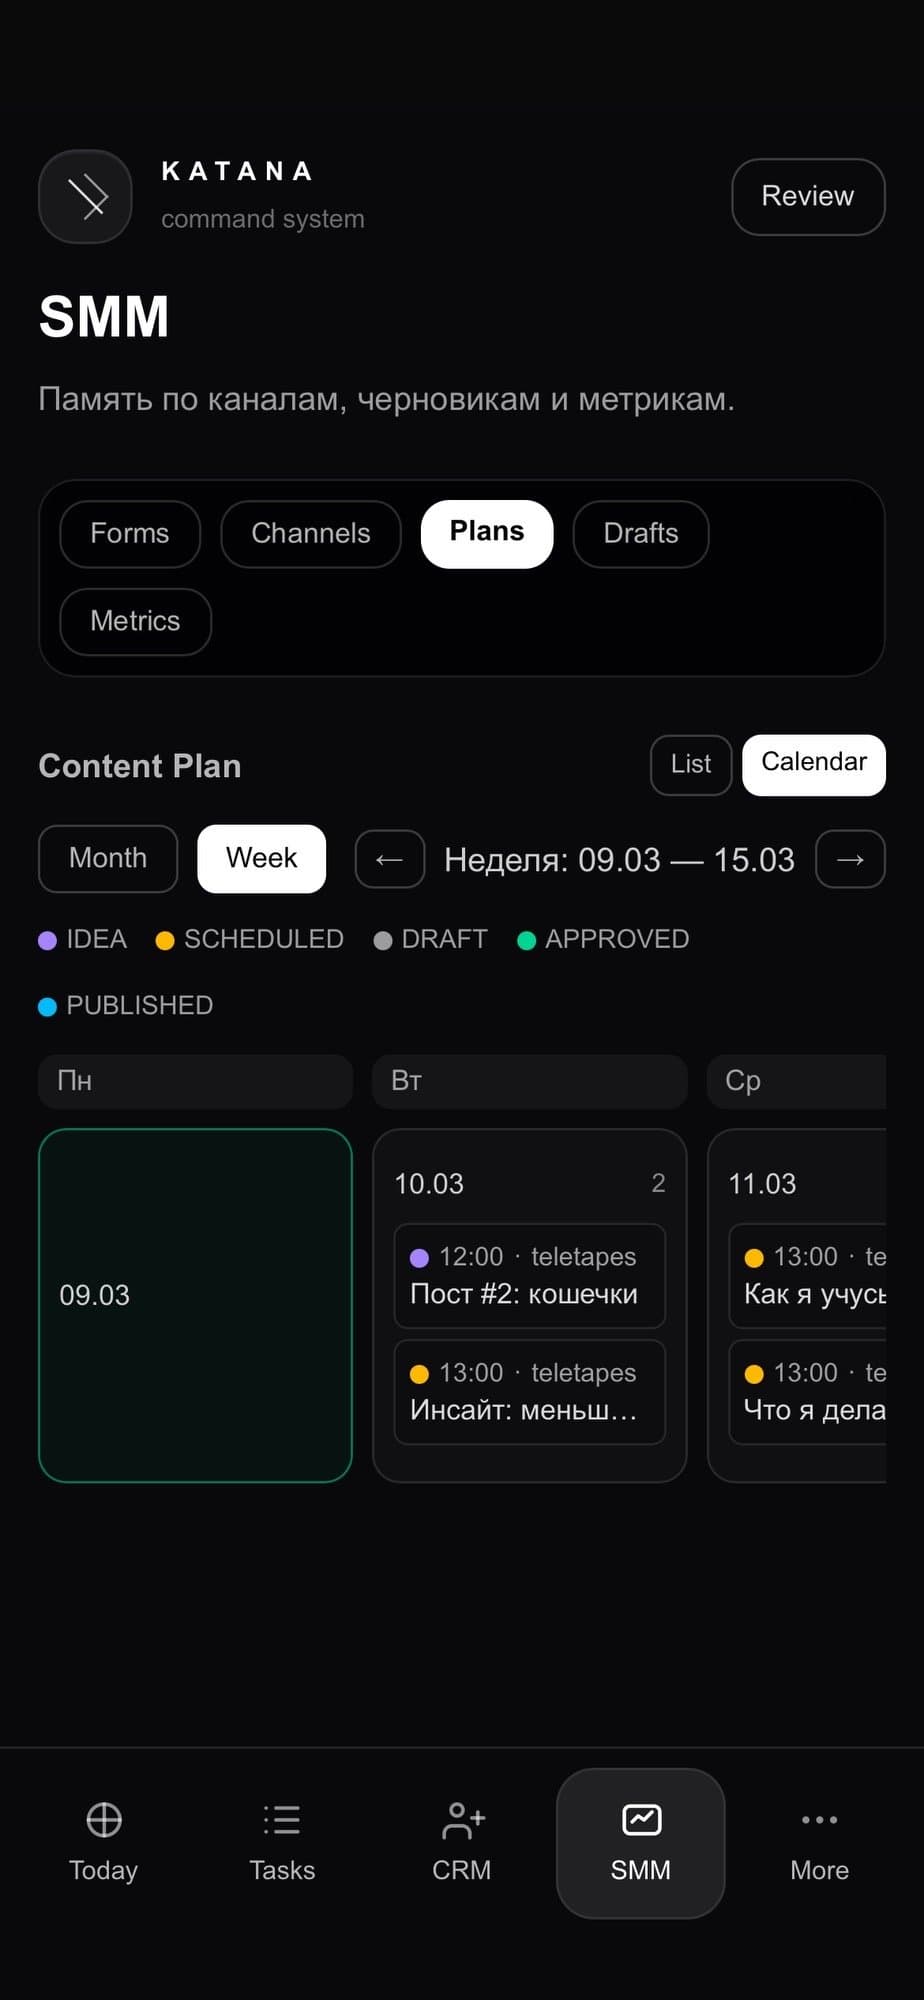The height and width of the screenshot is (2000, 924).
Task: Select the Week range option
Action: 262,858
